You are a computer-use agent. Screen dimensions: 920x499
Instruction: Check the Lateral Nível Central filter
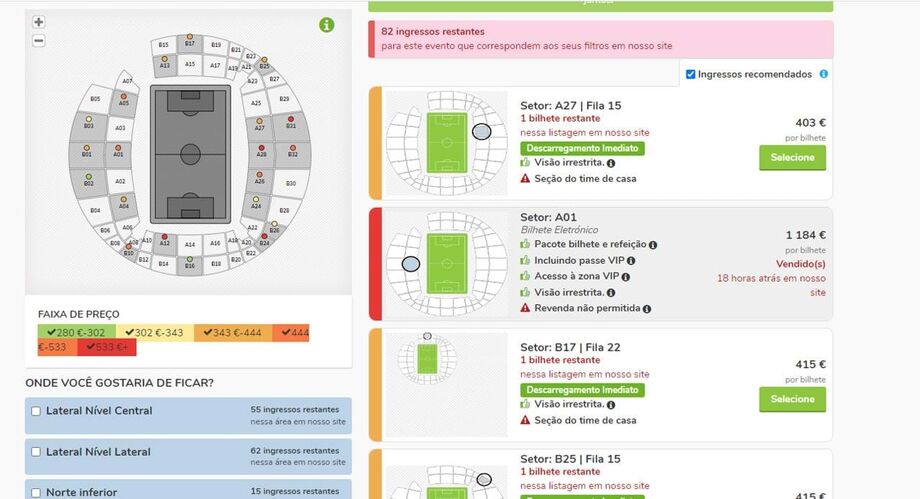coord(37,411)
